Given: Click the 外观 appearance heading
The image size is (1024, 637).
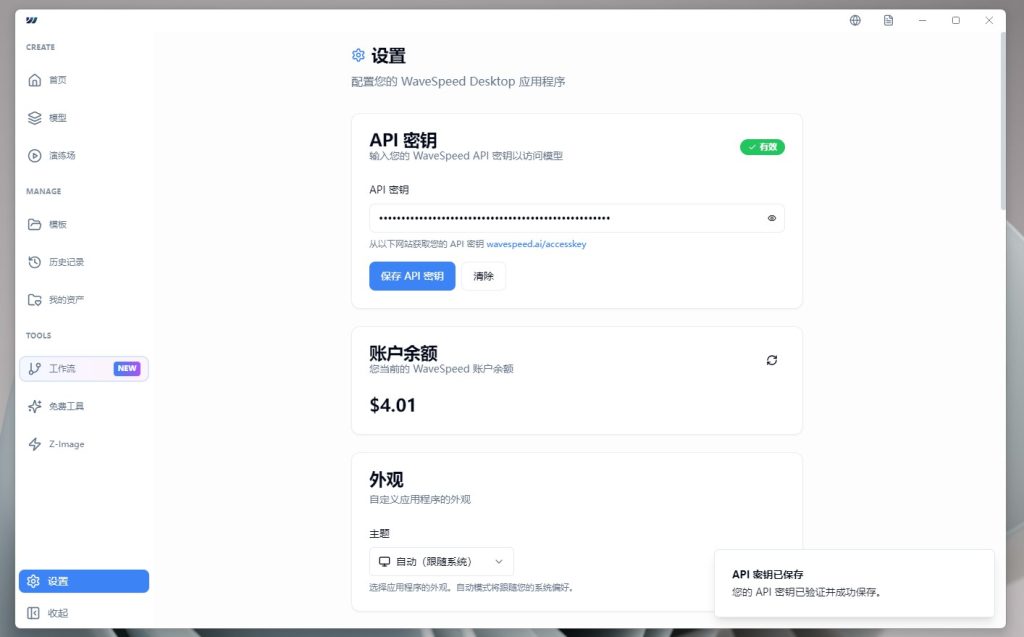Looking at the screenshot, I should [x=386, y=480].
